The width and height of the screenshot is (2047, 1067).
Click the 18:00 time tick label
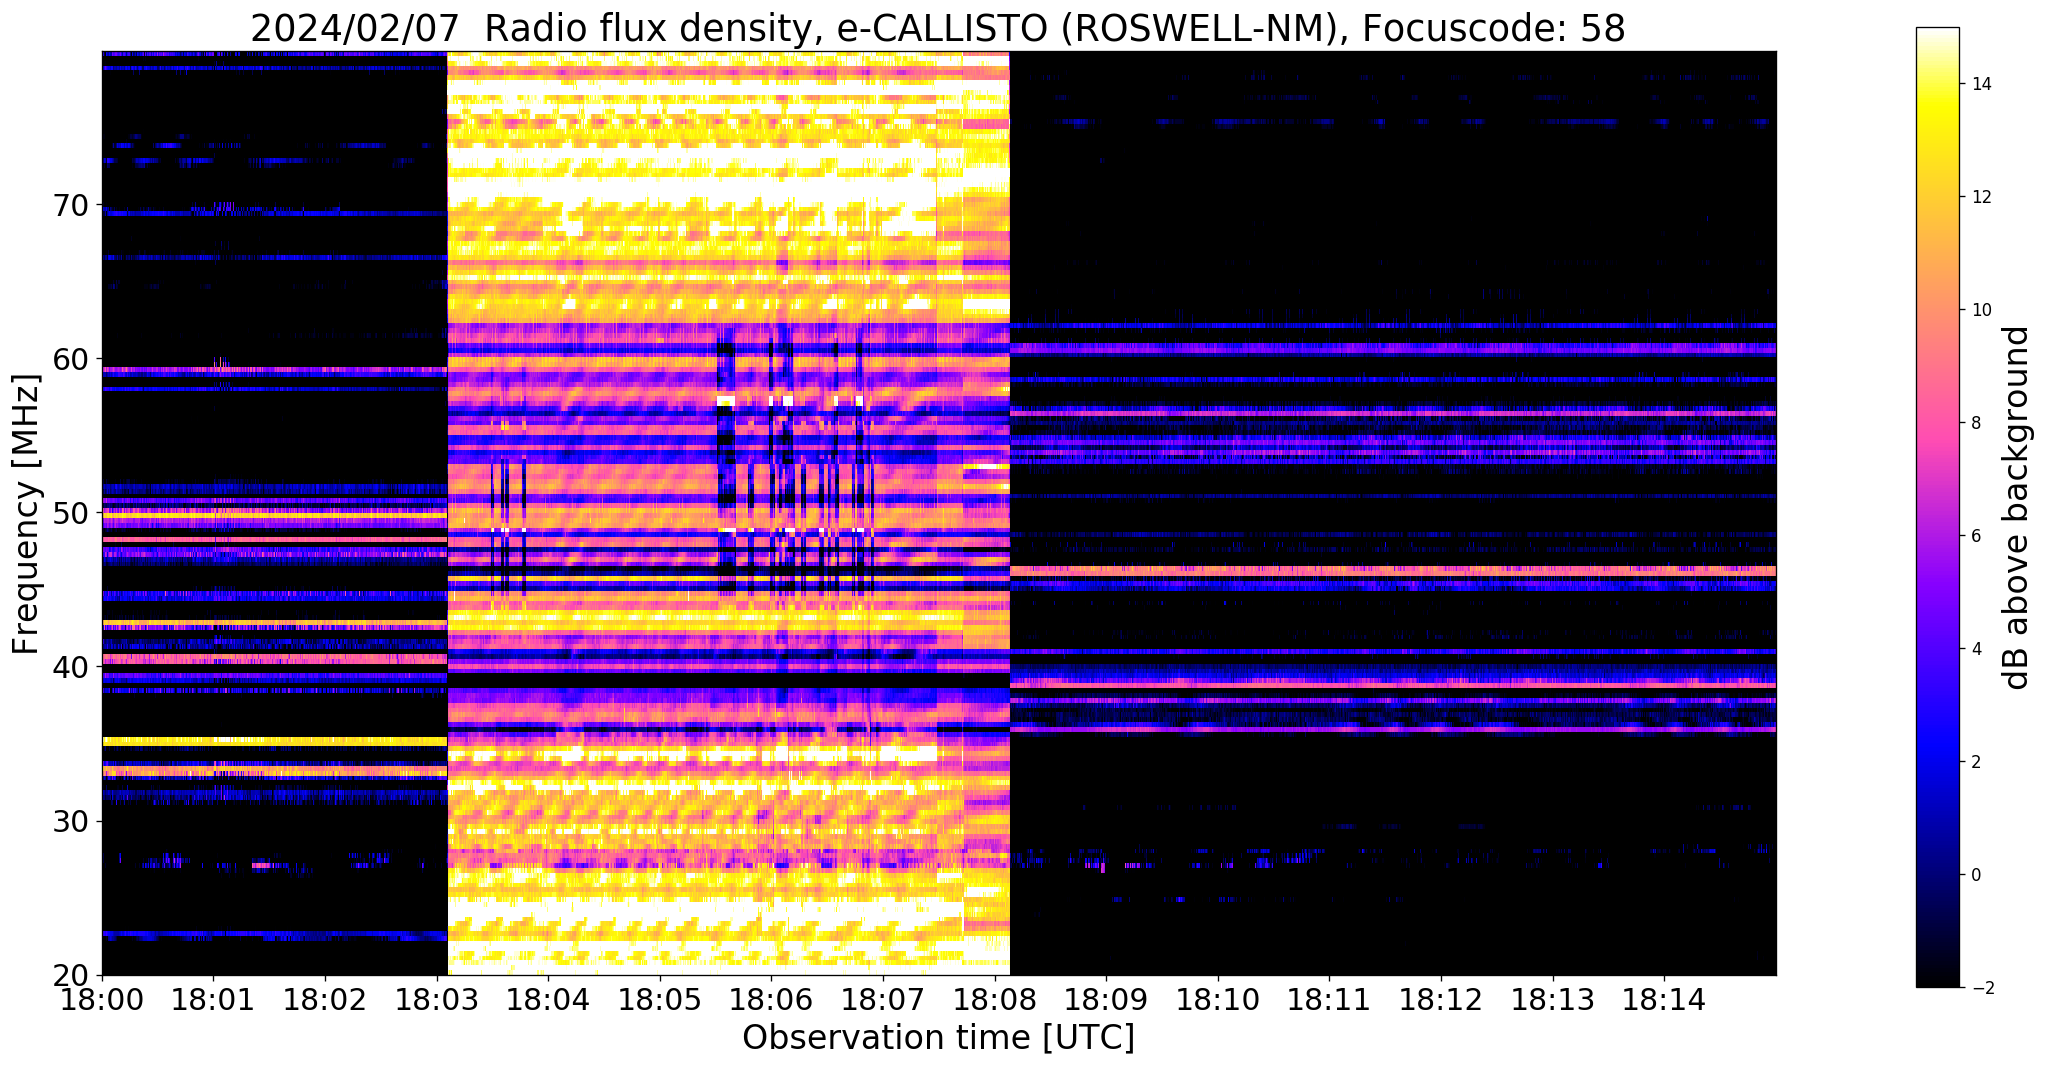[101, 999]
